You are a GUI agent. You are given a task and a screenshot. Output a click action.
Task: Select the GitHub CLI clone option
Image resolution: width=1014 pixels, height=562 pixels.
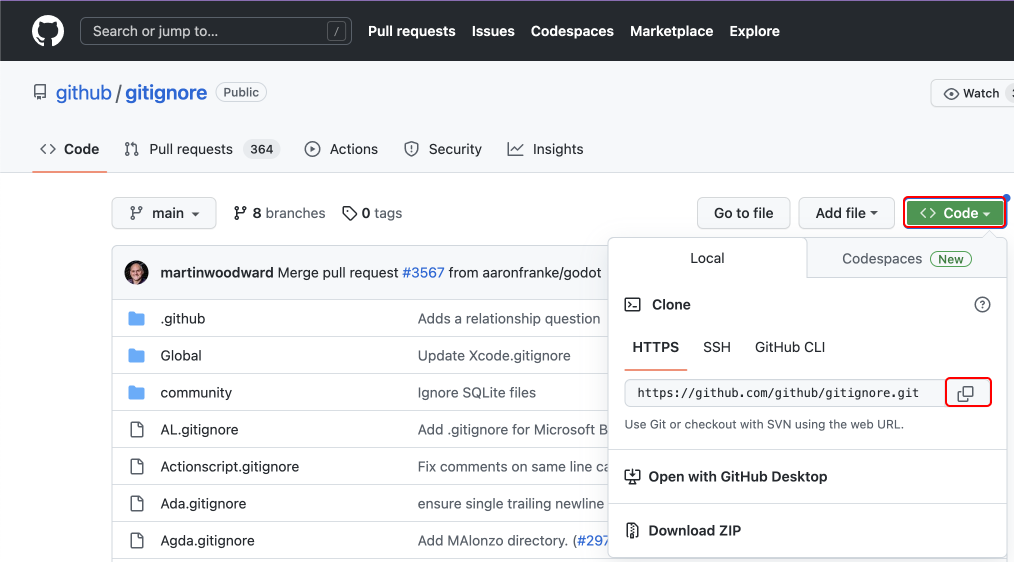[790, 347]
